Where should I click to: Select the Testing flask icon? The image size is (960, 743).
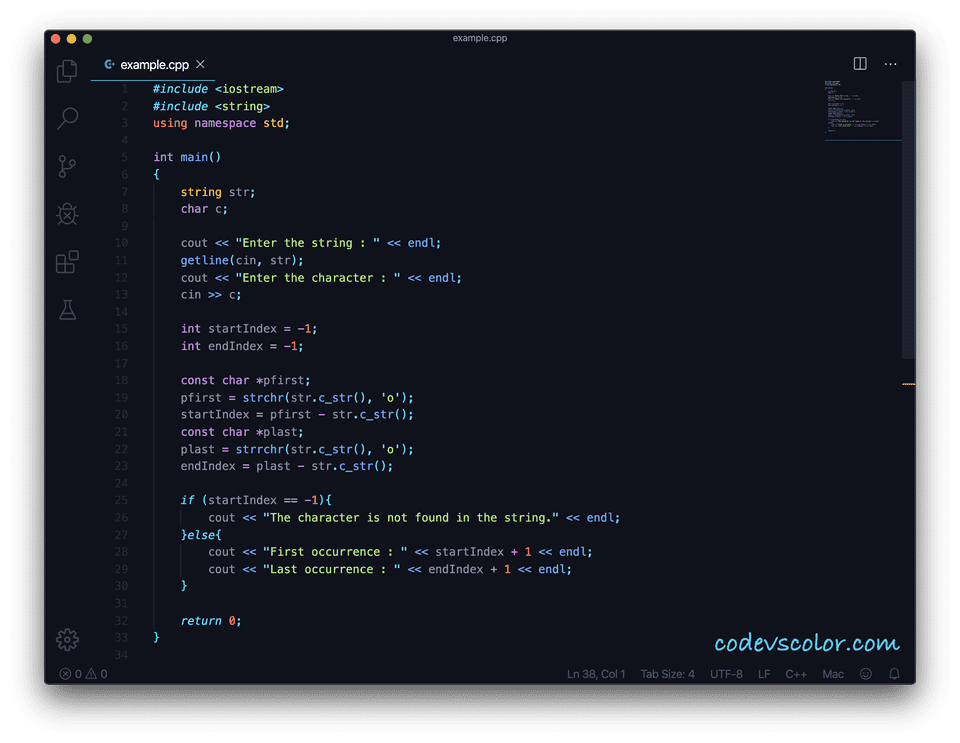pyautogui.click(x=67, y=310)
